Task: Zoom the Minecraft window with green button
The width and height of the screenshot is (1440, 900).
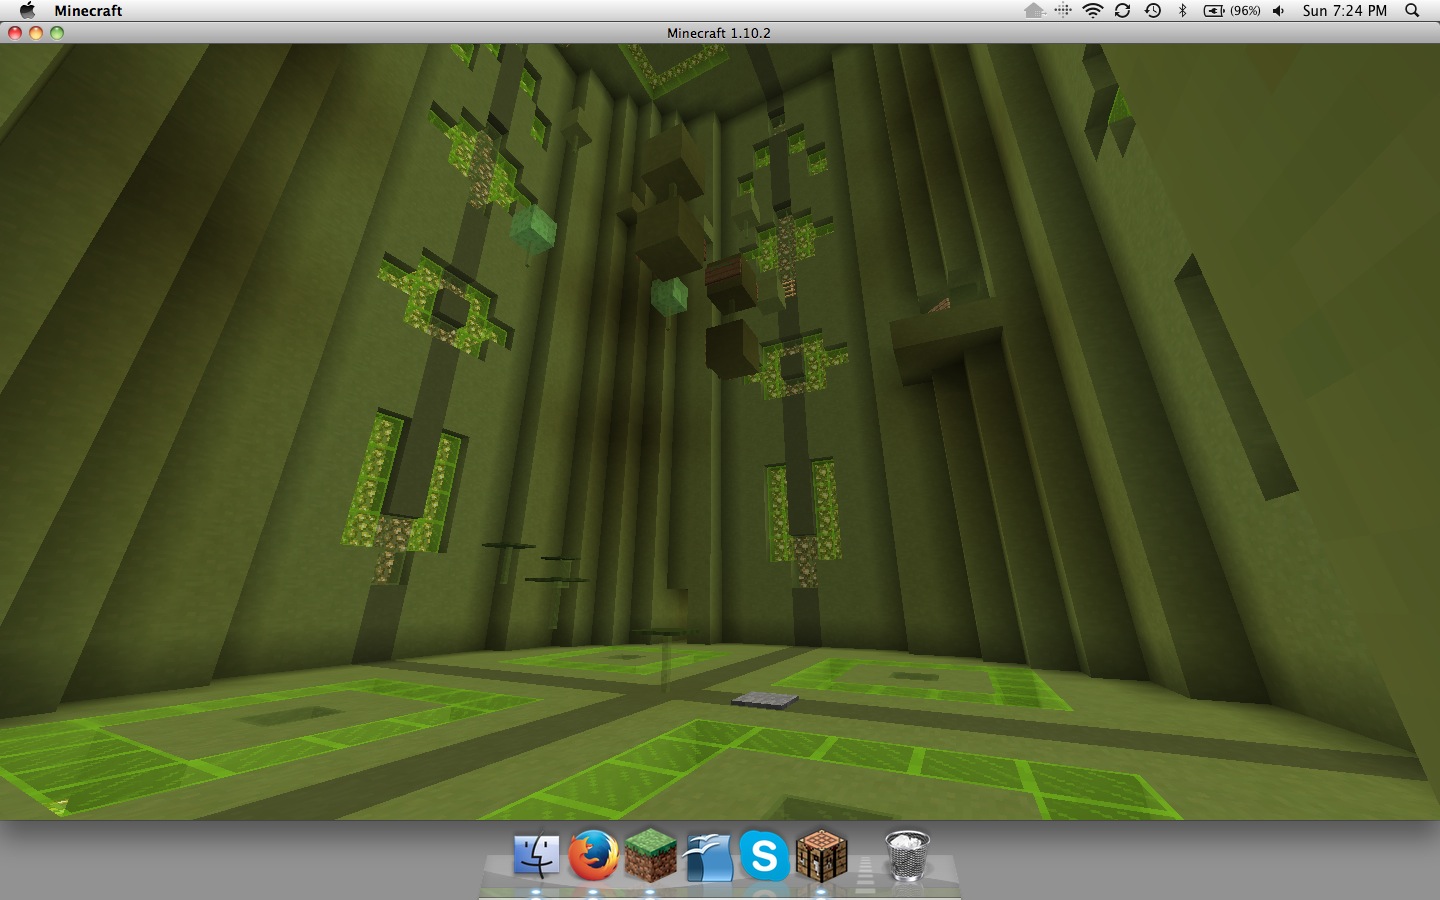Action: 57,33
